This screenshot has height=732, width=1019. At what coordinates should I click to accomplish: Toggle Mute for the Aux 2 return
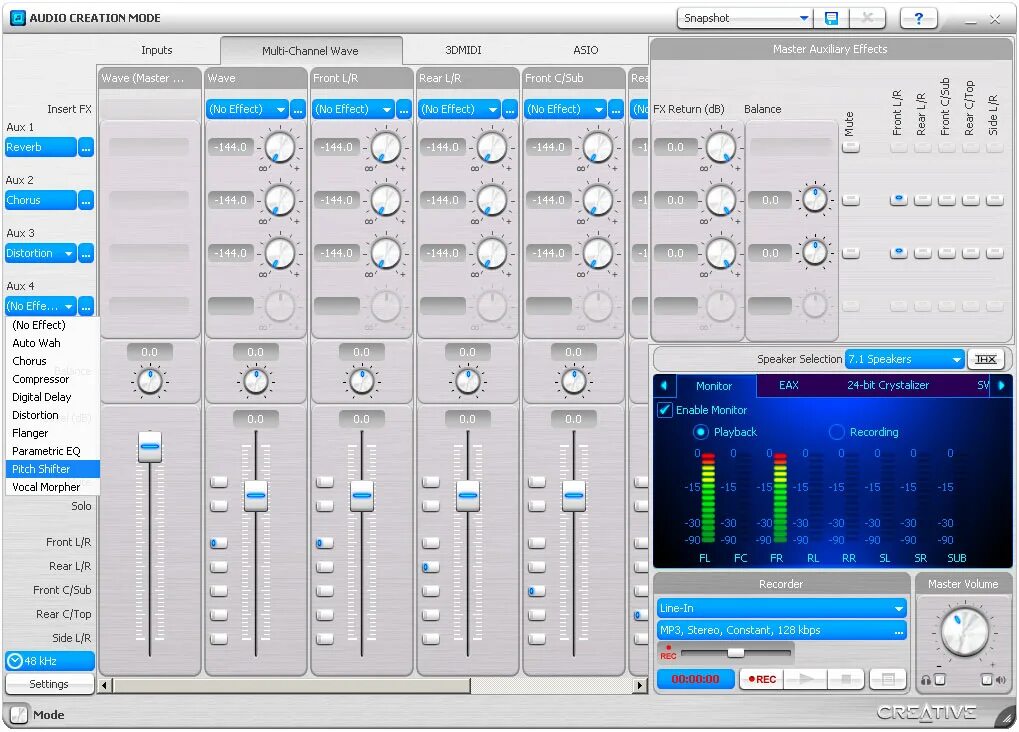pyautogui.click(x=851, y=200)
